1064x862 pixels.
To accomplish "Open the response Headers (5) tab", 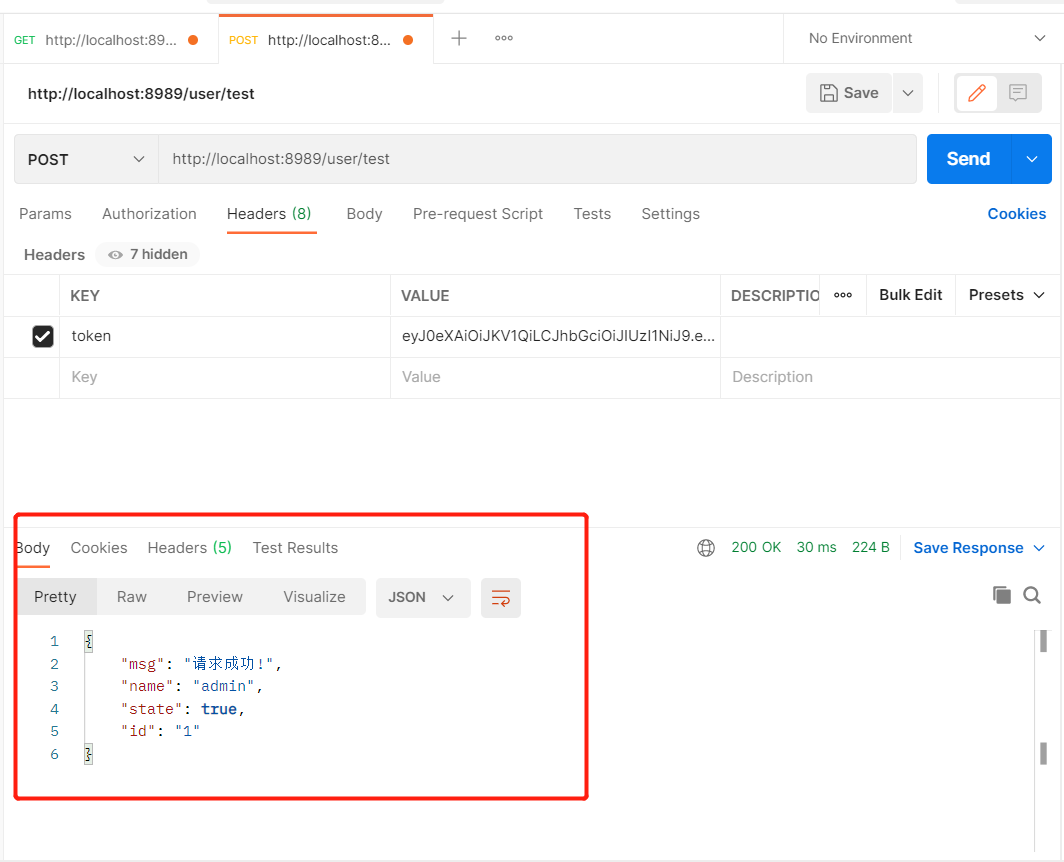I will click(190, 548).
